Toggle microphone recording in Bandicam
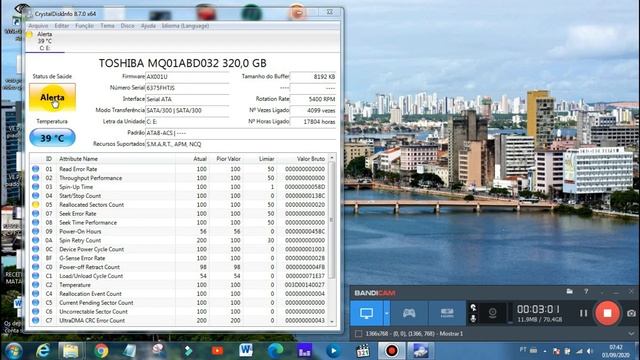640x360 pixels. (473, 318)
